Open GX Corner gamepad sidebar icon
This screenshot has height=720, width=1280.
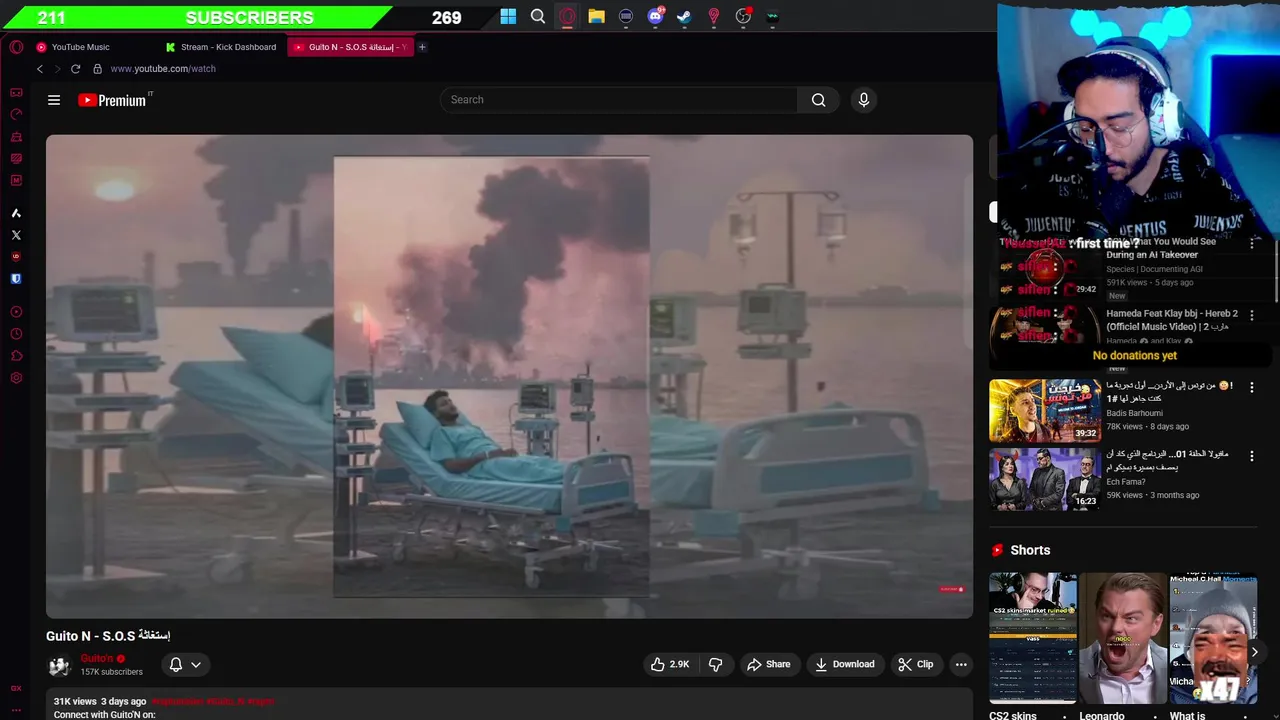16,92
